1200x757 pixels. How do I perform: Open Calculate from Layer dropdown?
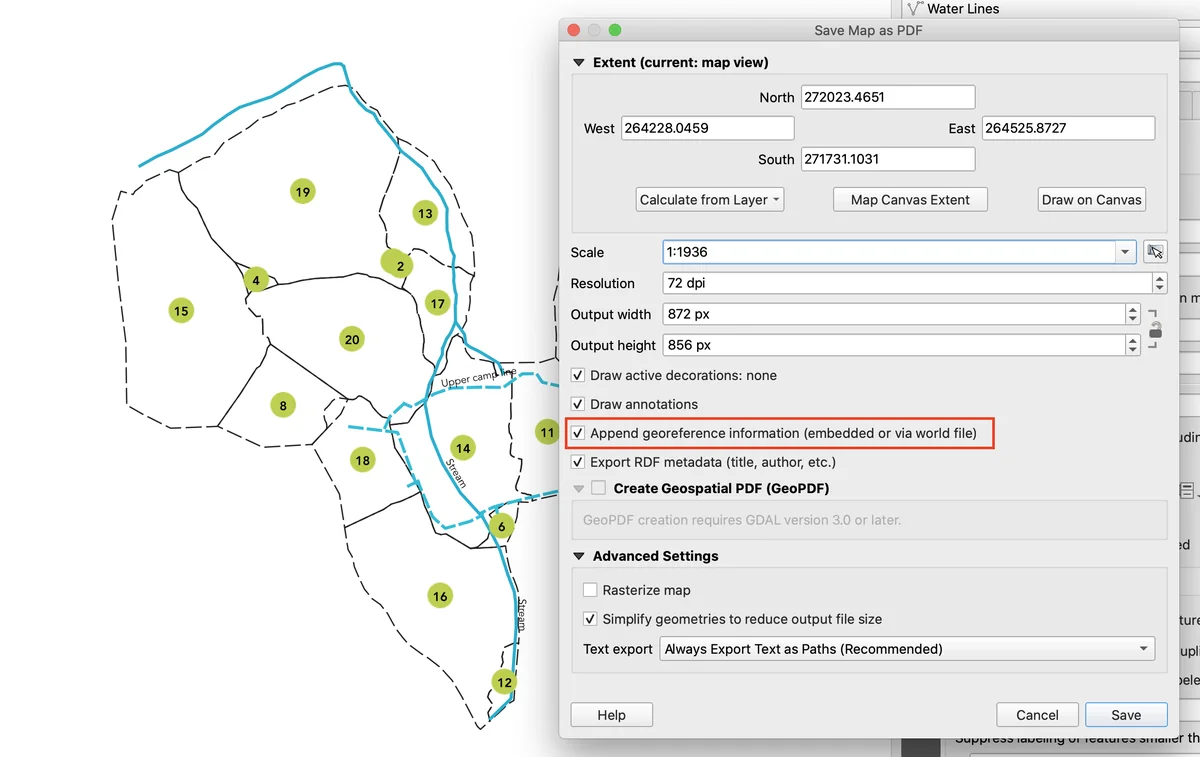point(710,199)
